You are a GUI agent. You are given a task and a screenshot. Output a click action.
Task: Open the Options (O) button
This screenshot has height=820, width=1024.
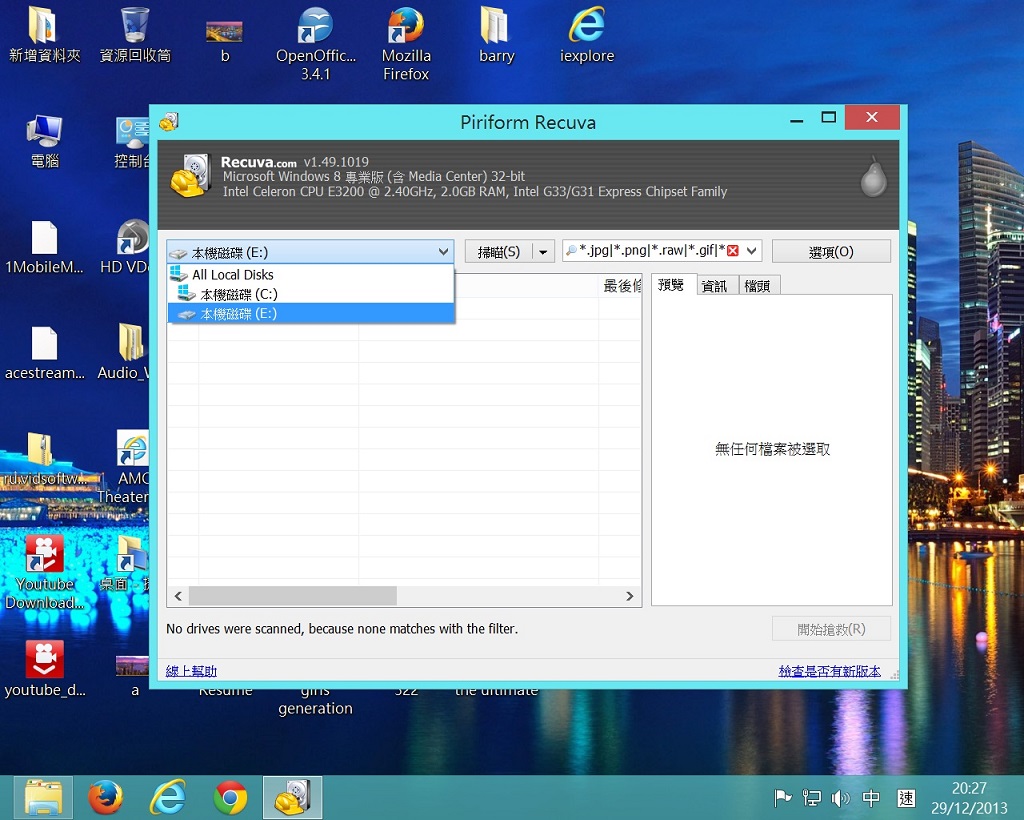(x=831, y=252)
